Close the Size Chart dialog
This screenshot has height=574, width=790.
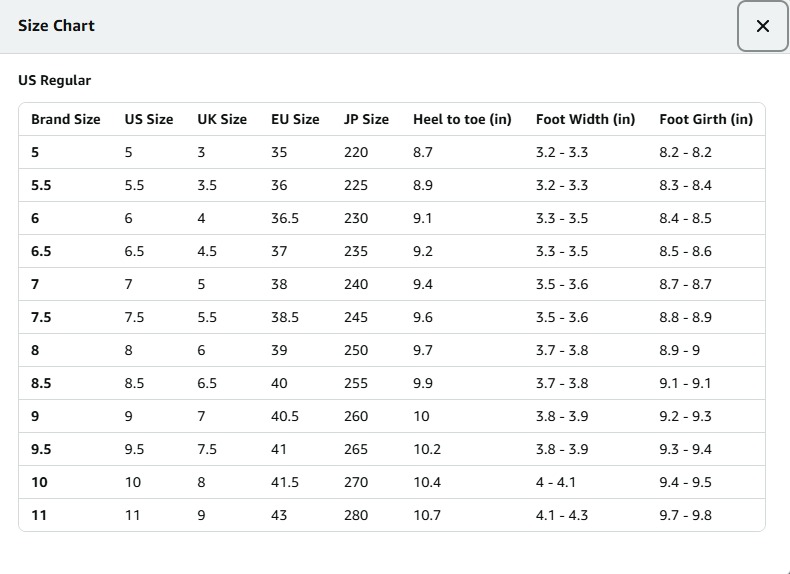point(763,26)
